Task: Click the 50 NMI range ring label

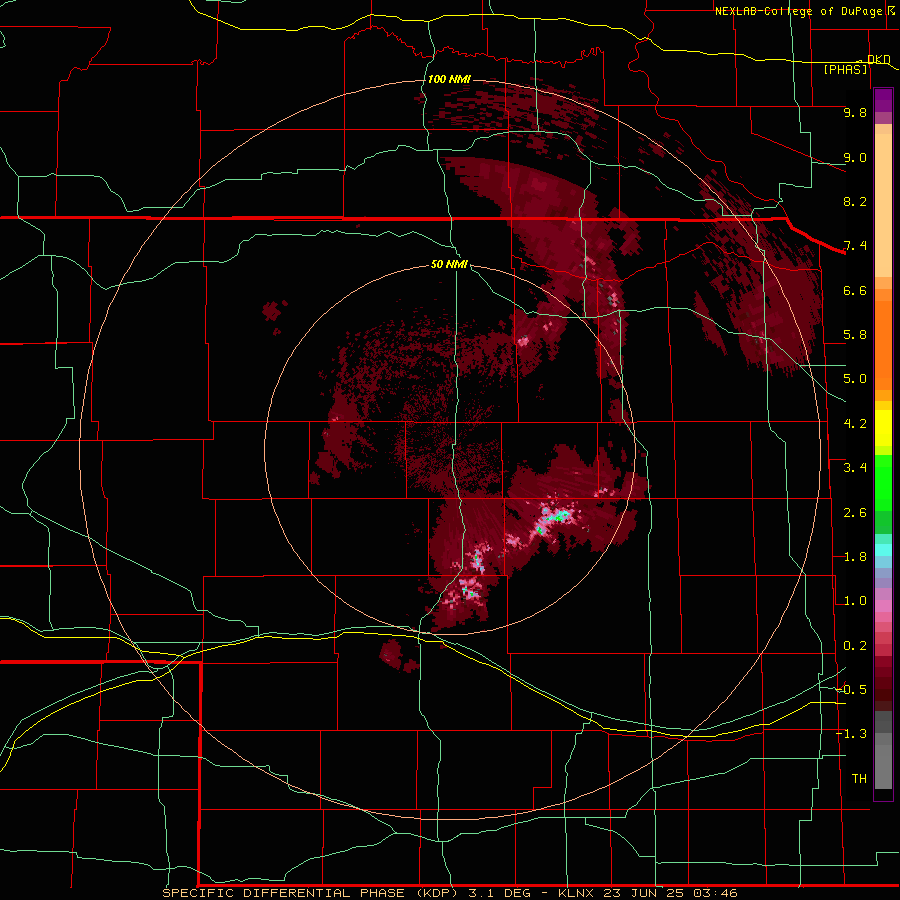Action: (x=449, y=264)
